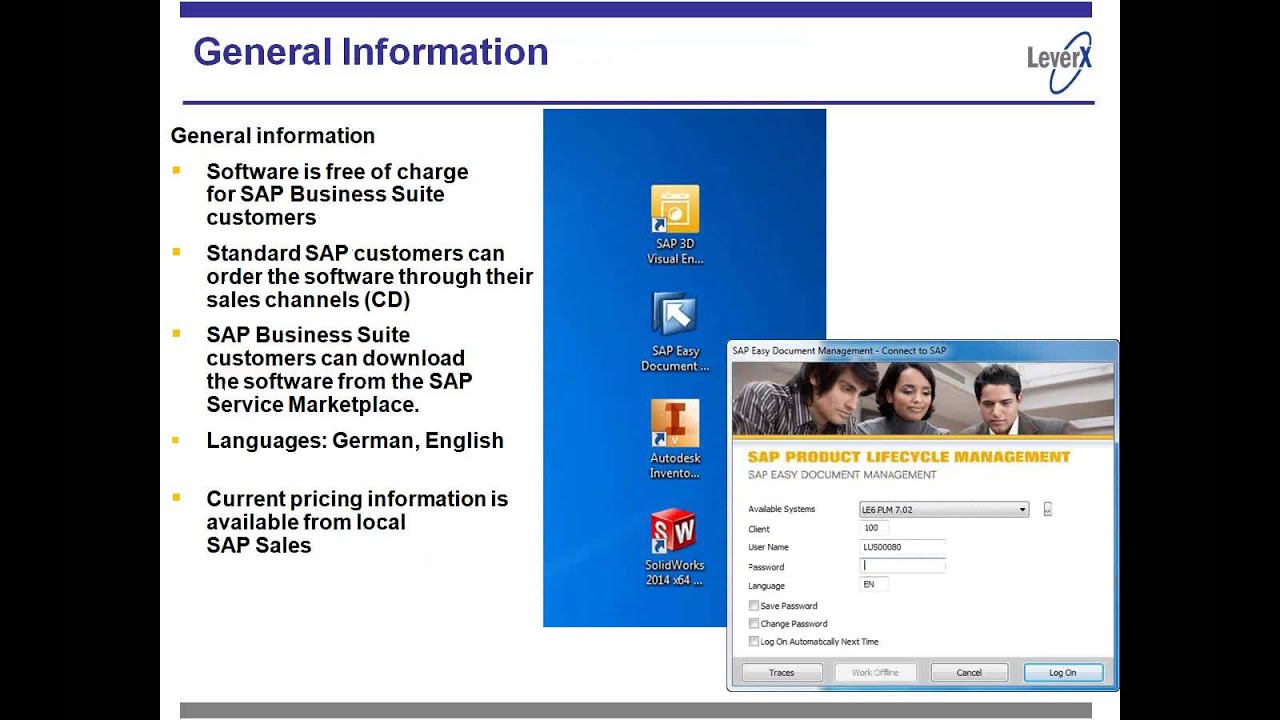Viewport: 1280px width, 720px height.
Task: Select the Language field showing EN
Action: click(x=874, y=585)
